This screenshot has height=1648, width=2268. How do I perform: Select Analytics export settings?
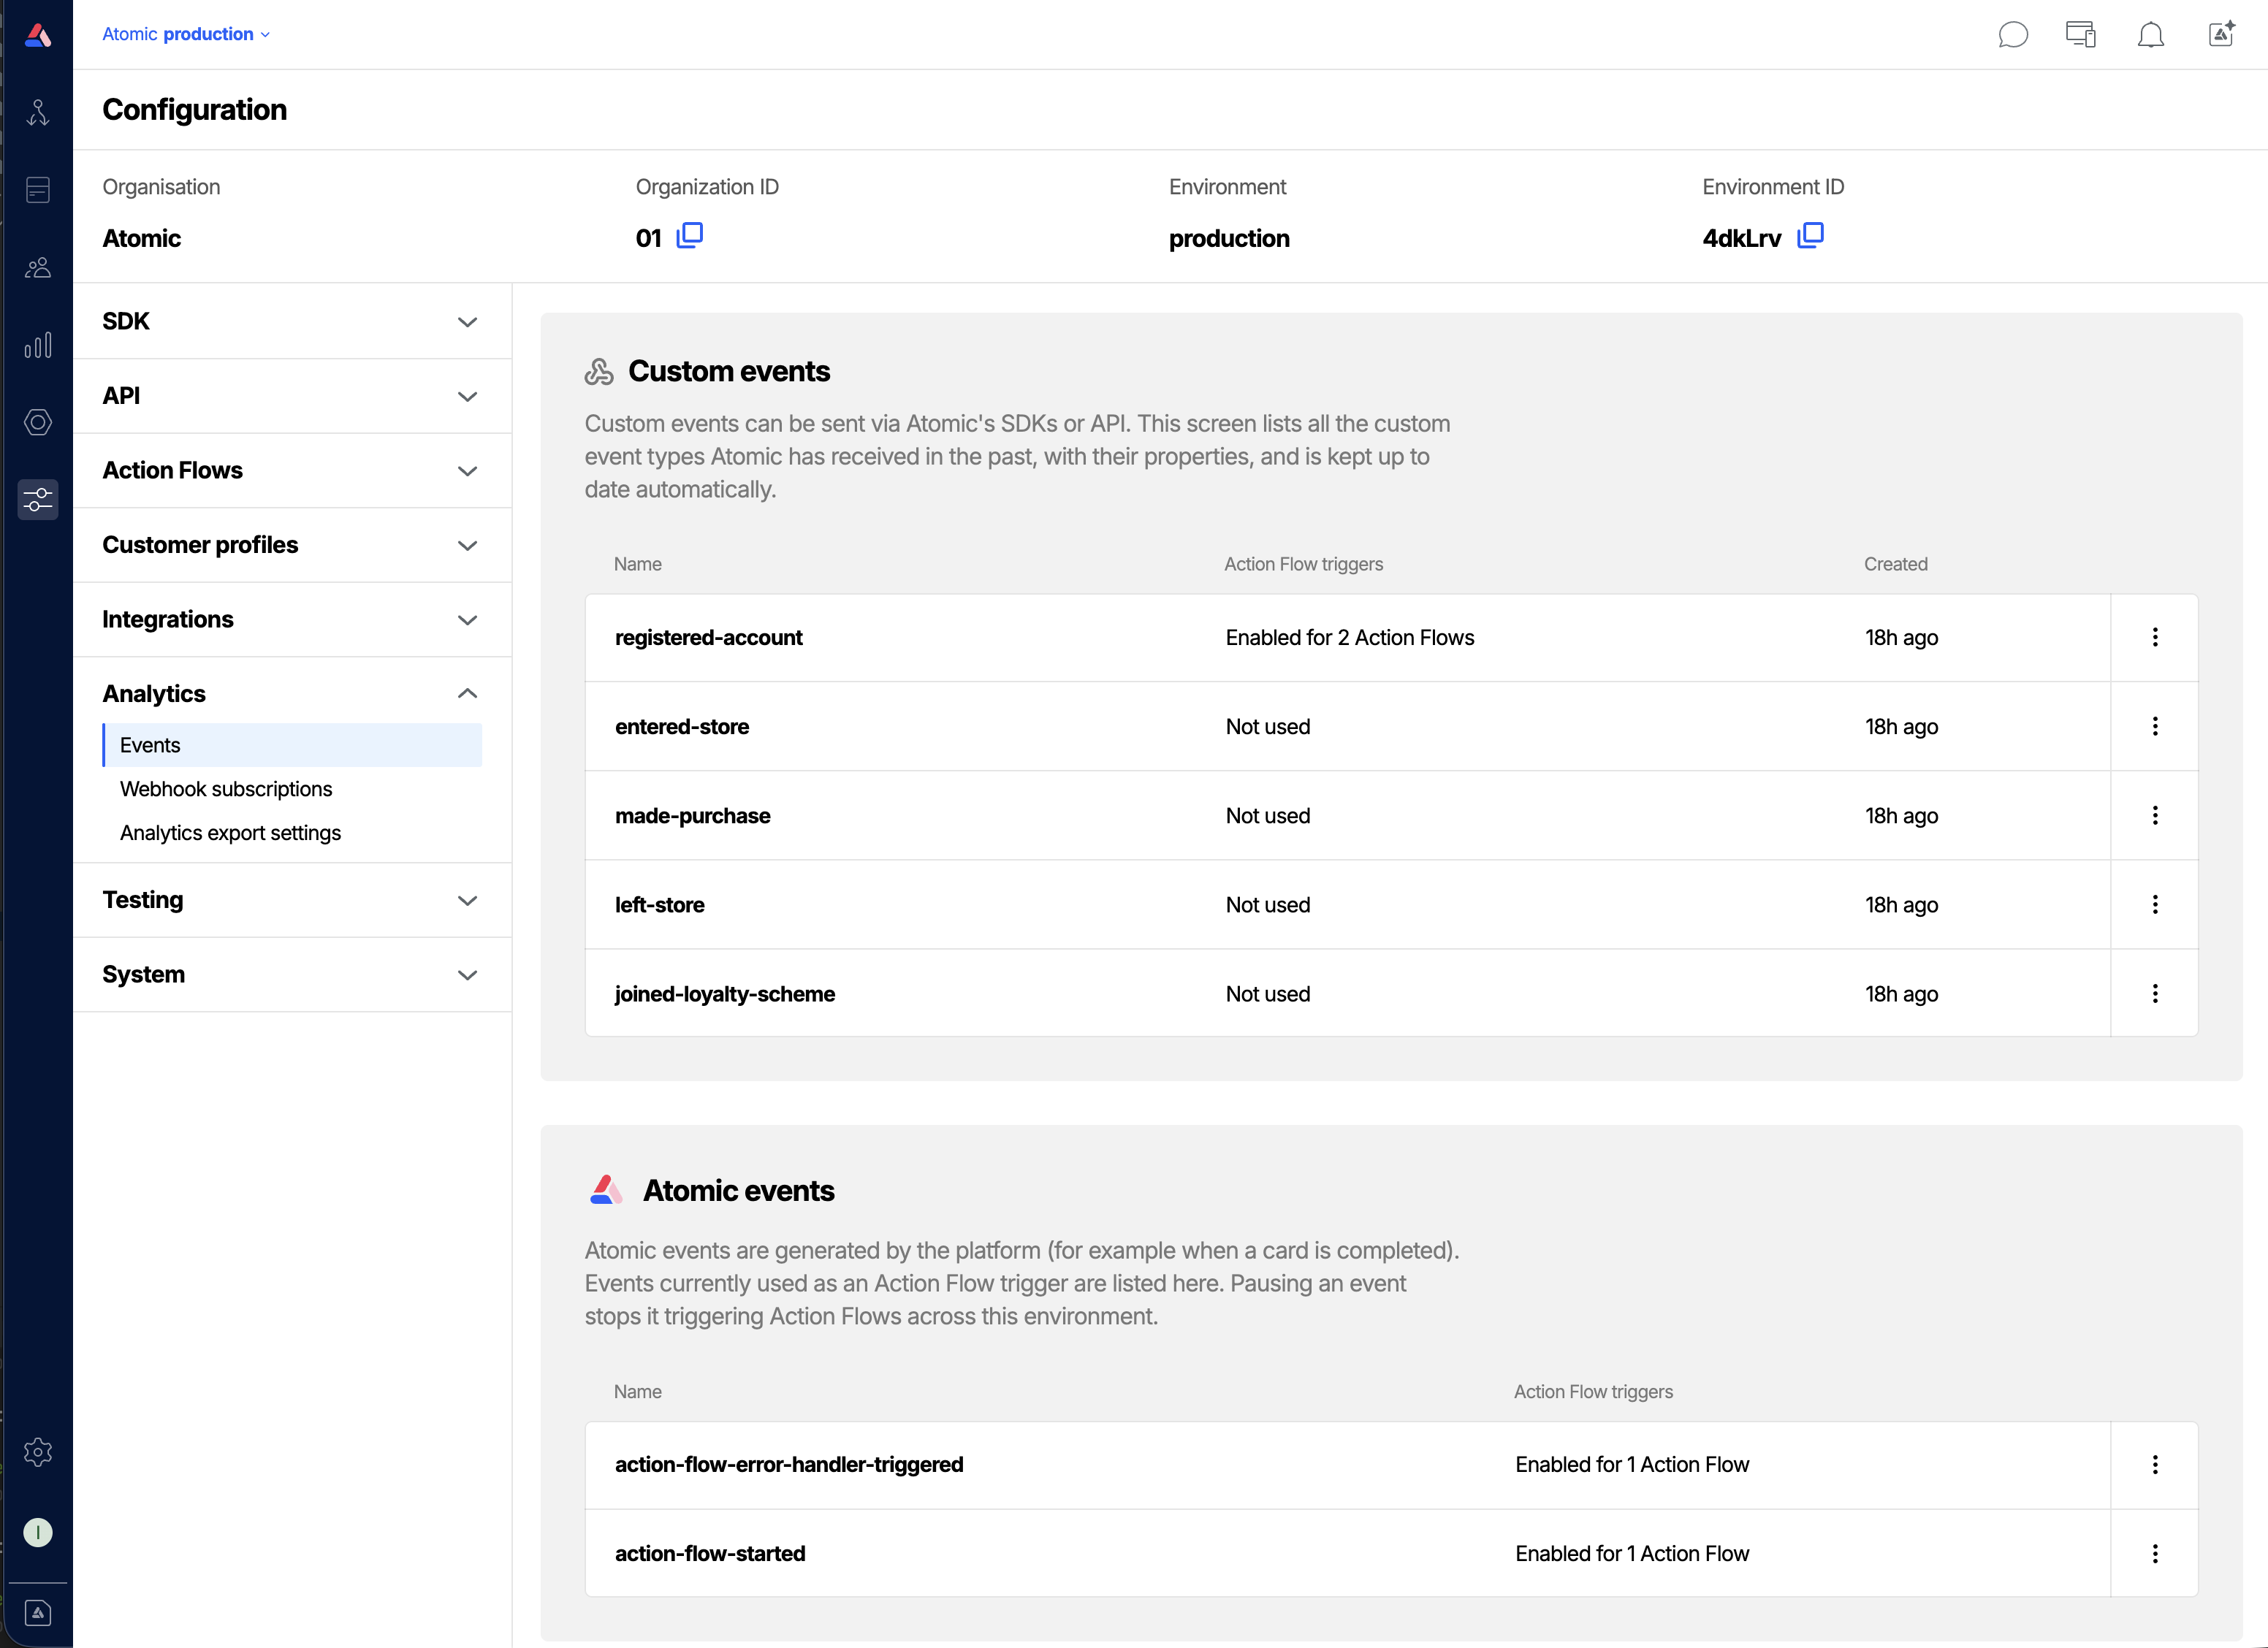(x=230, y=833)
